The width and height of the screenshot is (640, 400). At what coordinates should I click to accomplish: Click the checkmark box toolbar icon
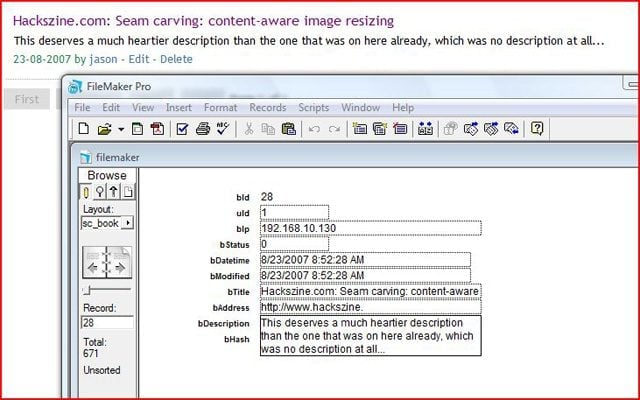182,129
